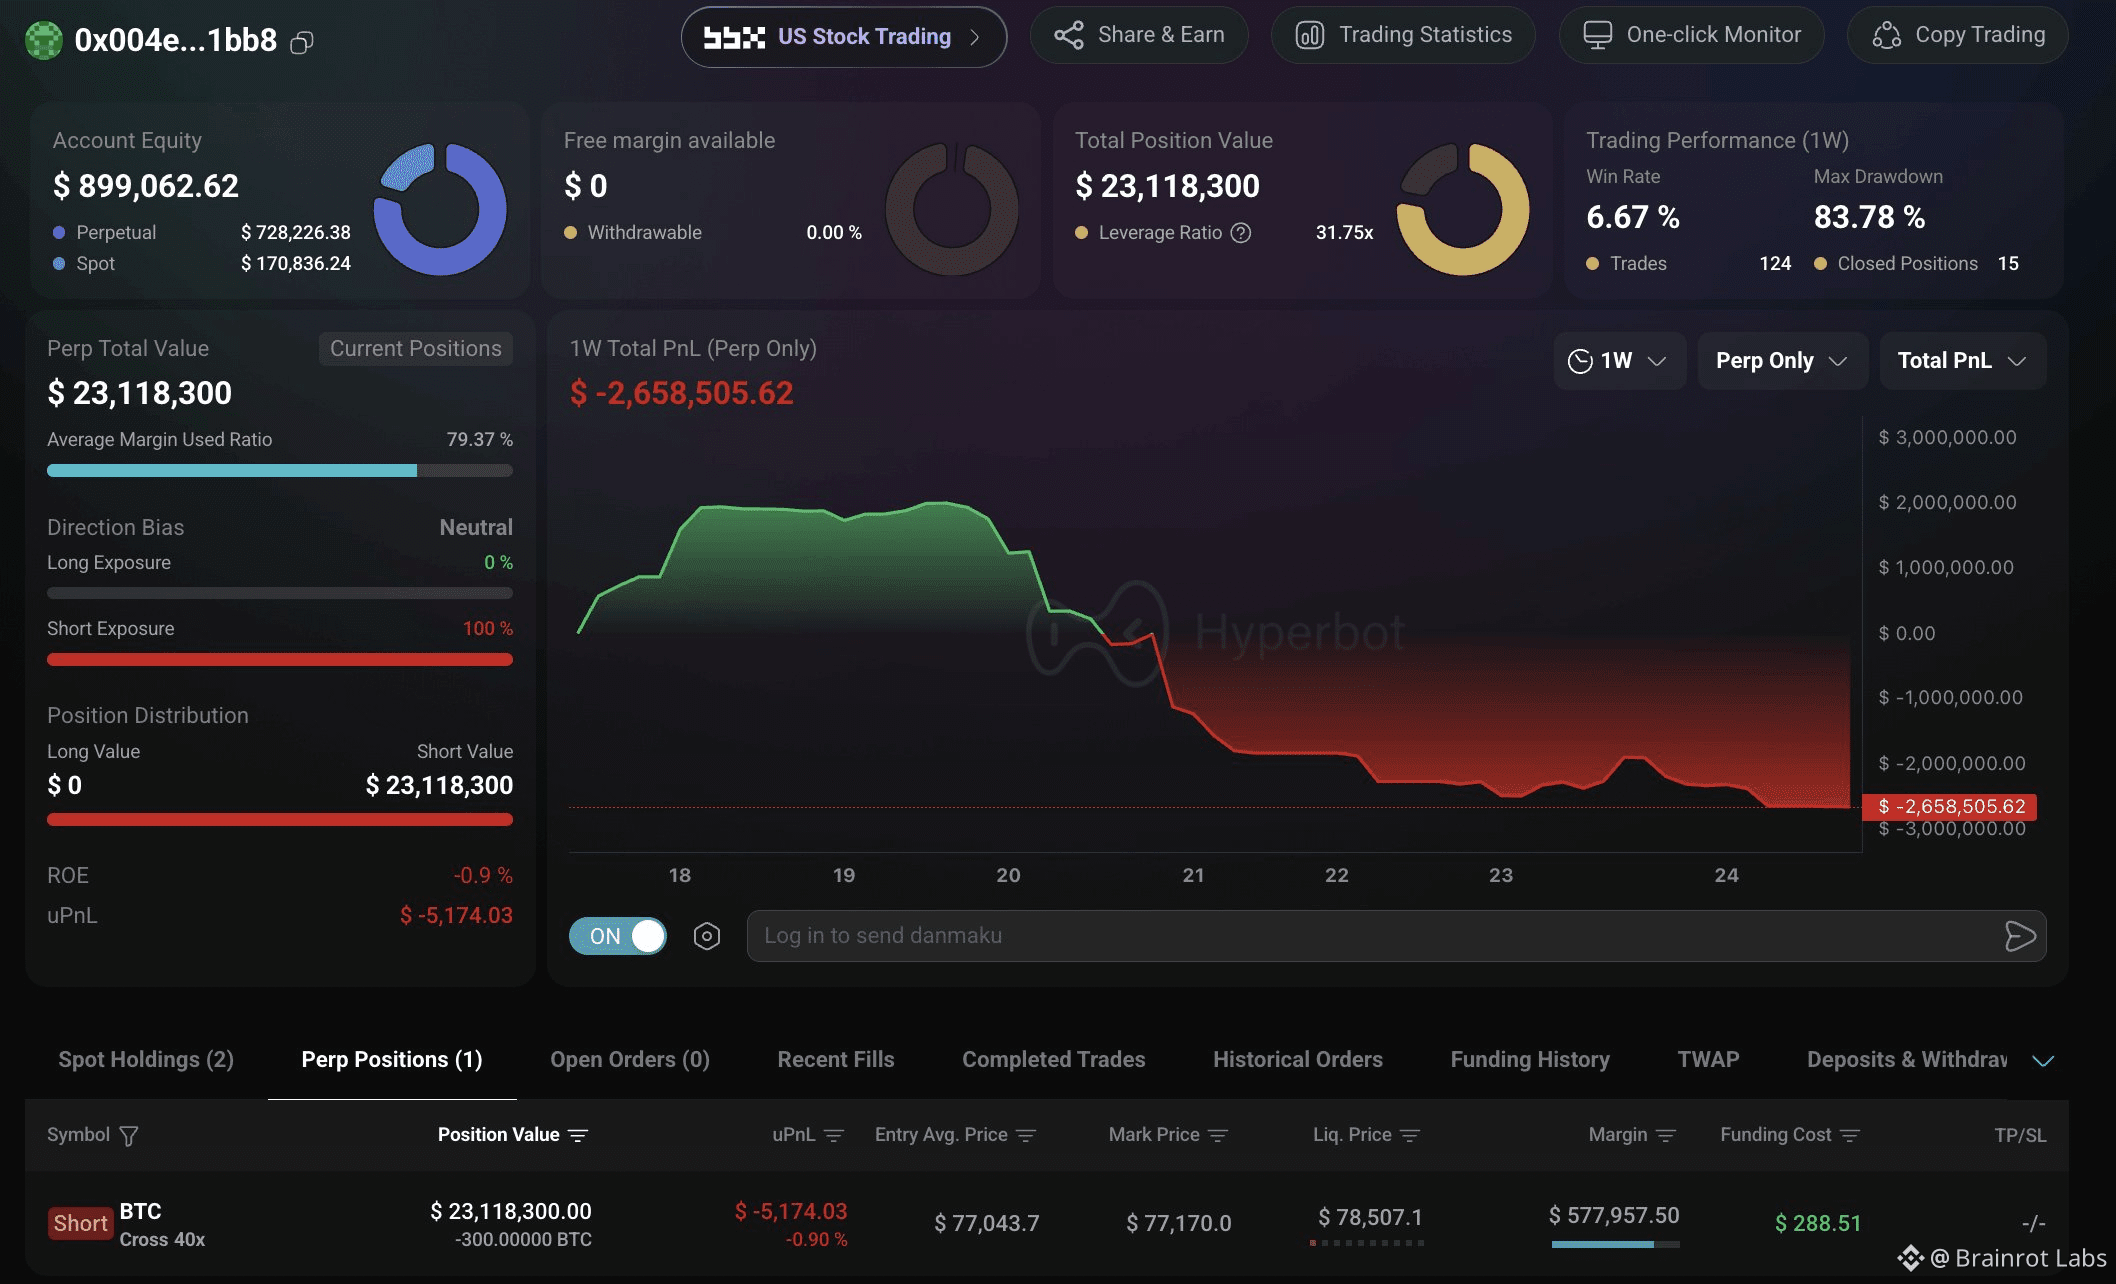Click the $ 78,507.1 liquidation price
The height and width of the screenshot is (1284, 2116).
[1370, 1218]
